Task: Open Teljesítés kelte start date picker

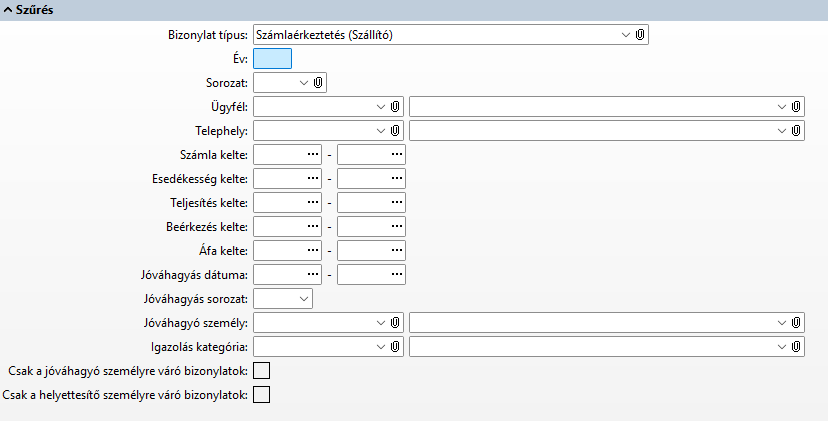Action: pos(313,202)
